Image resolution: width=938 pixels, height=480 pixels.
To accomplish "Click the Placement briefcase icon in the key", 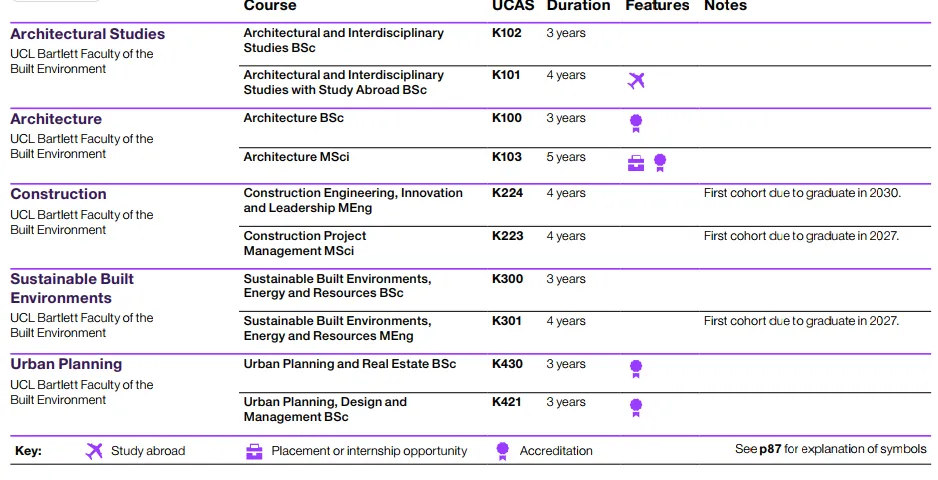I will click(254, 451).
